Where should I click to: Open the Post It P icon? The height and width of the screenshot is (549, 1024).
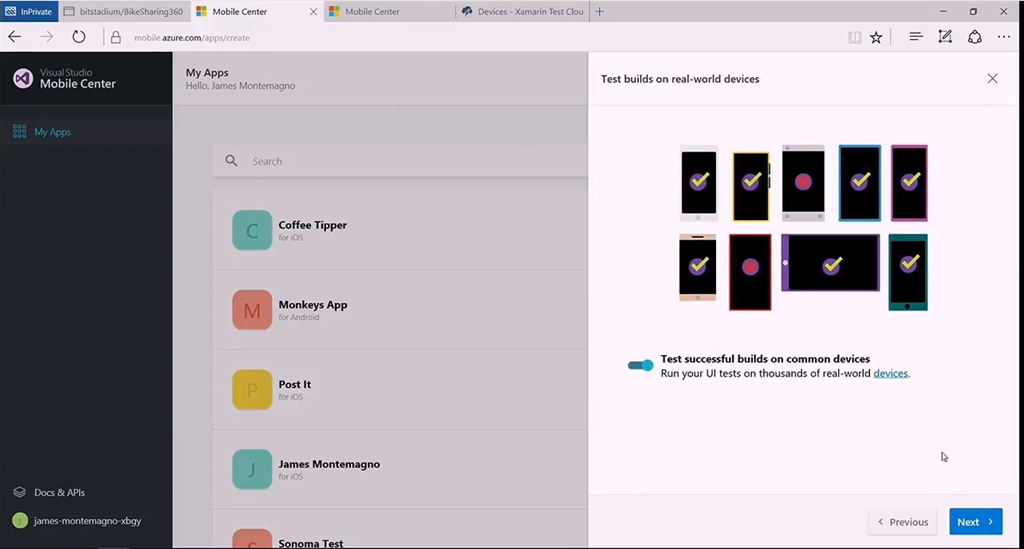(x=252, y=389)
